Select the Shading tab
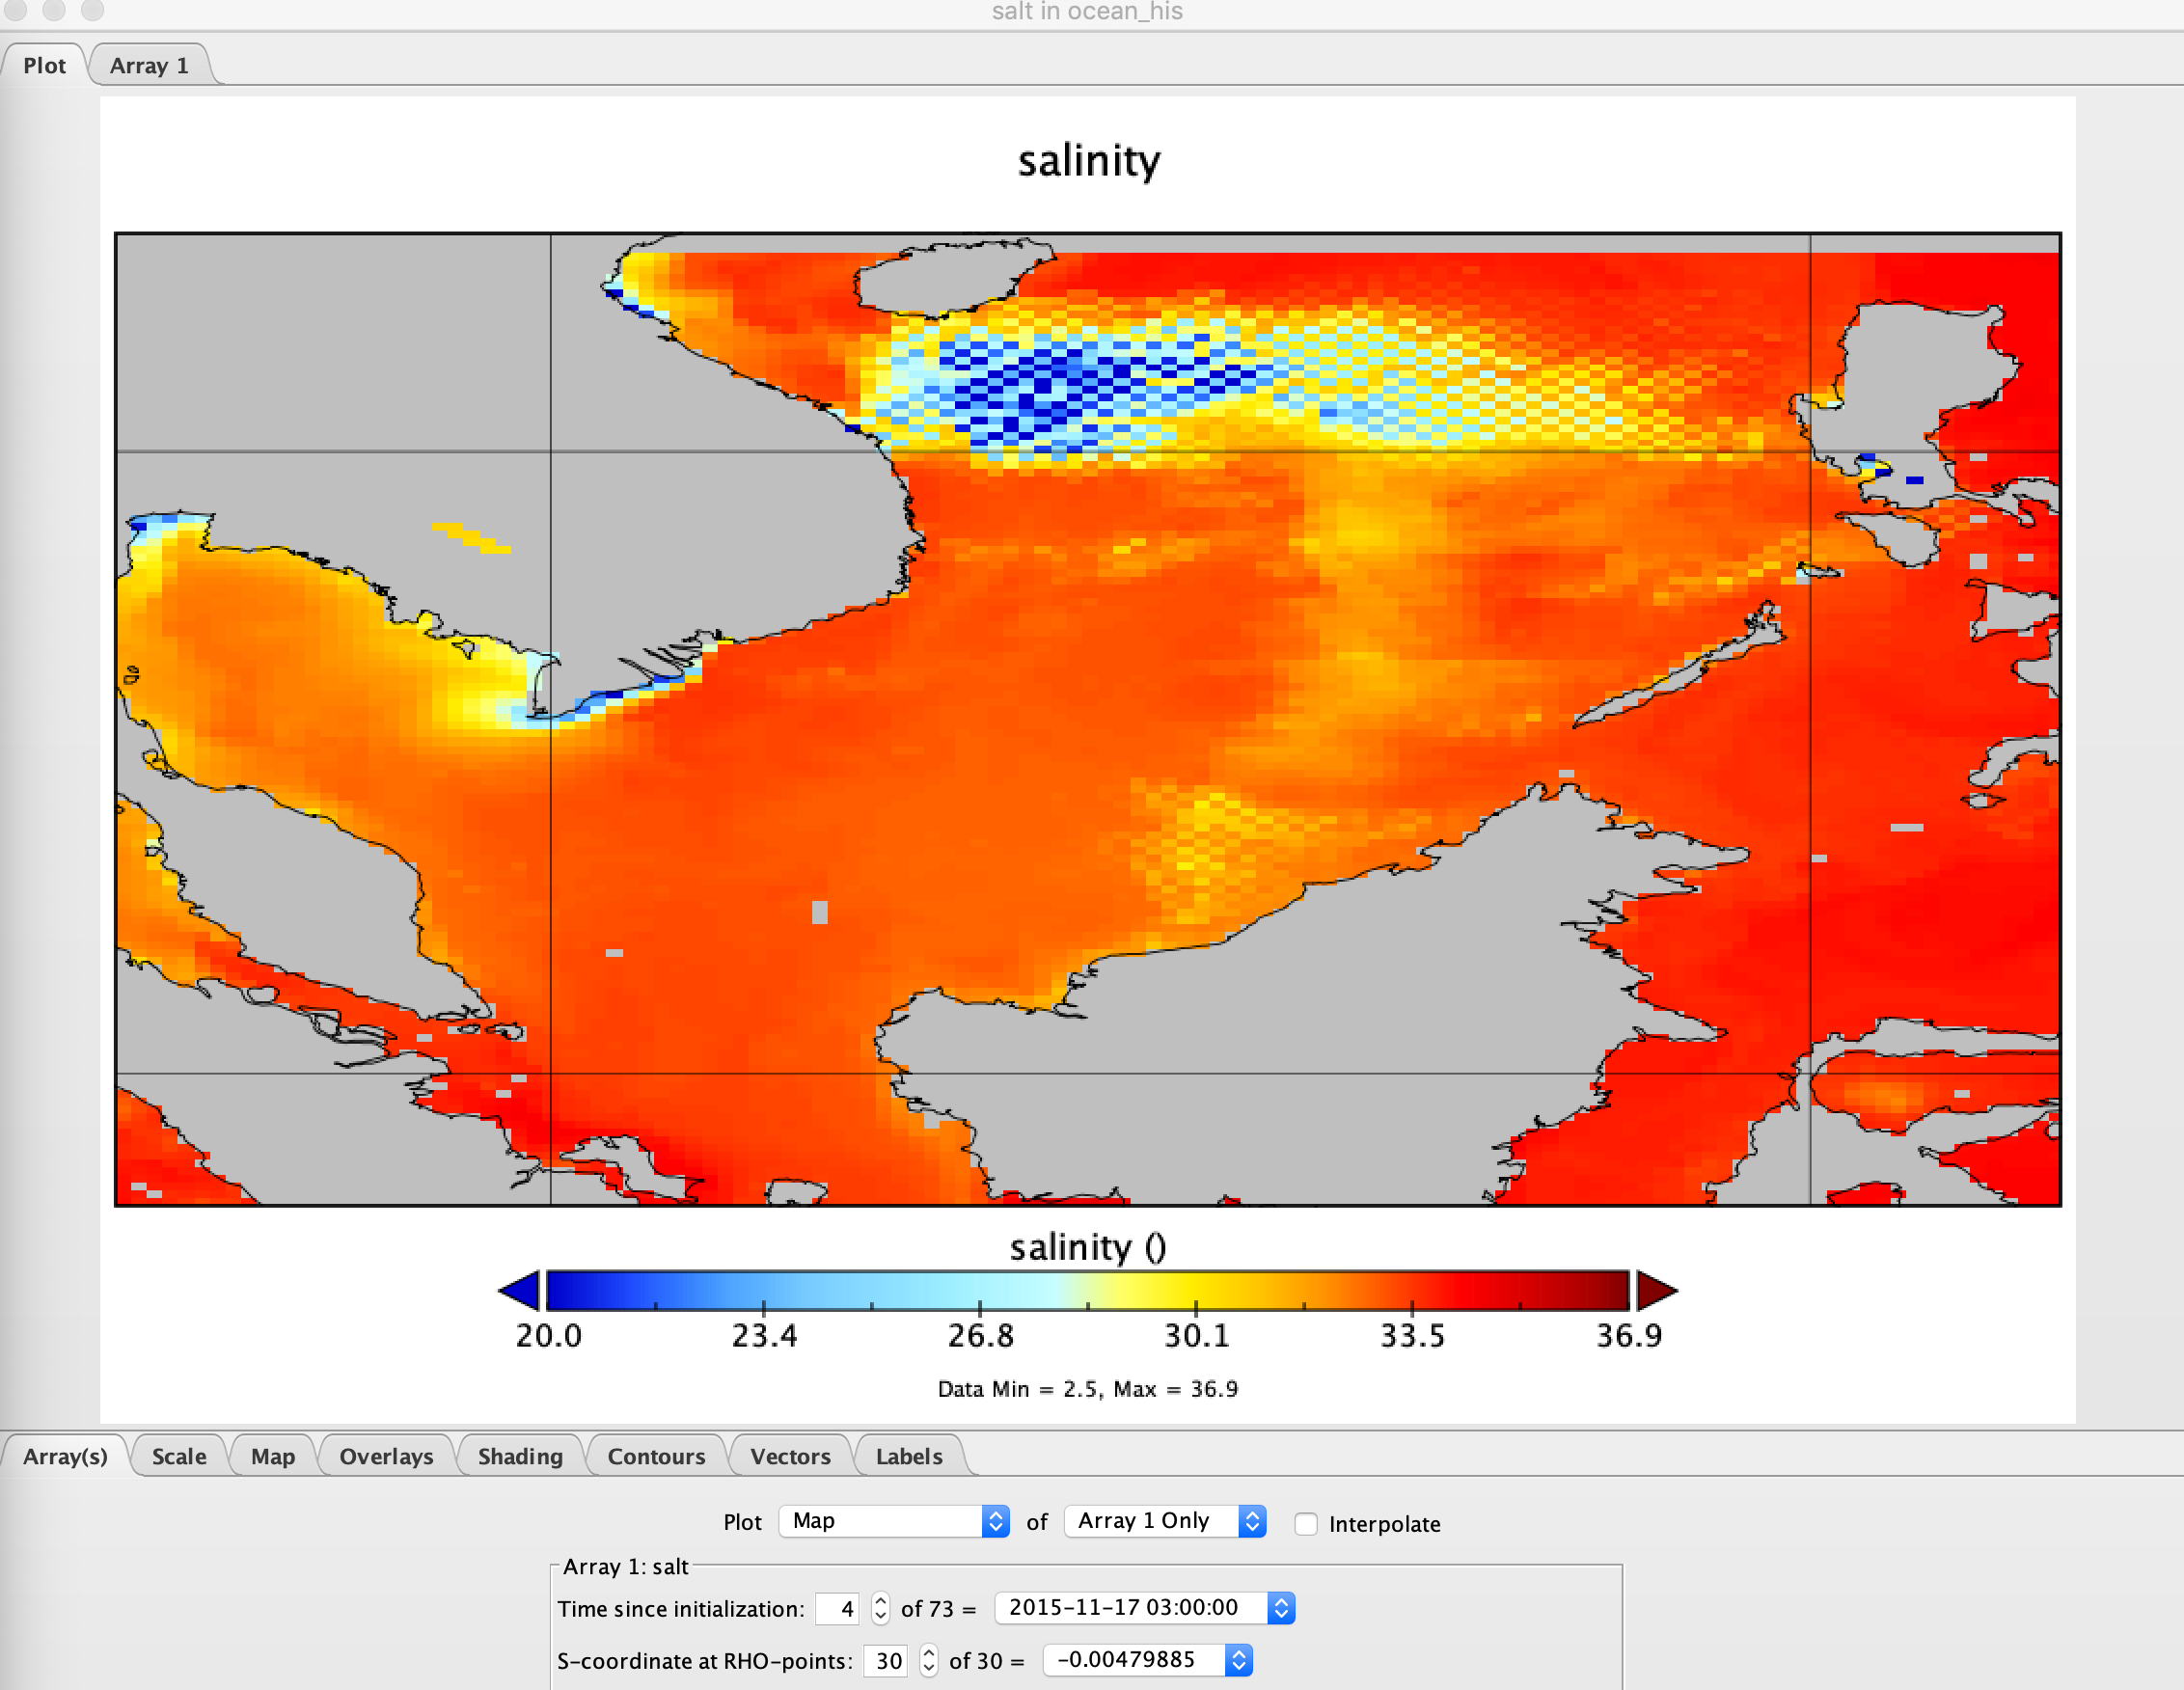The image size is (2184, 1690). 520,1456
